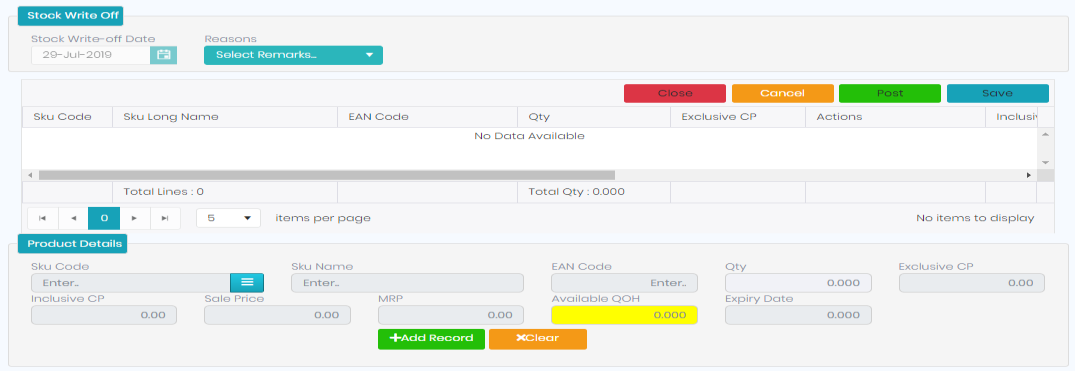Viewport: 1079px width, 371px height.
Task: Click the orange Cancel button
Action: pos(782,94)
